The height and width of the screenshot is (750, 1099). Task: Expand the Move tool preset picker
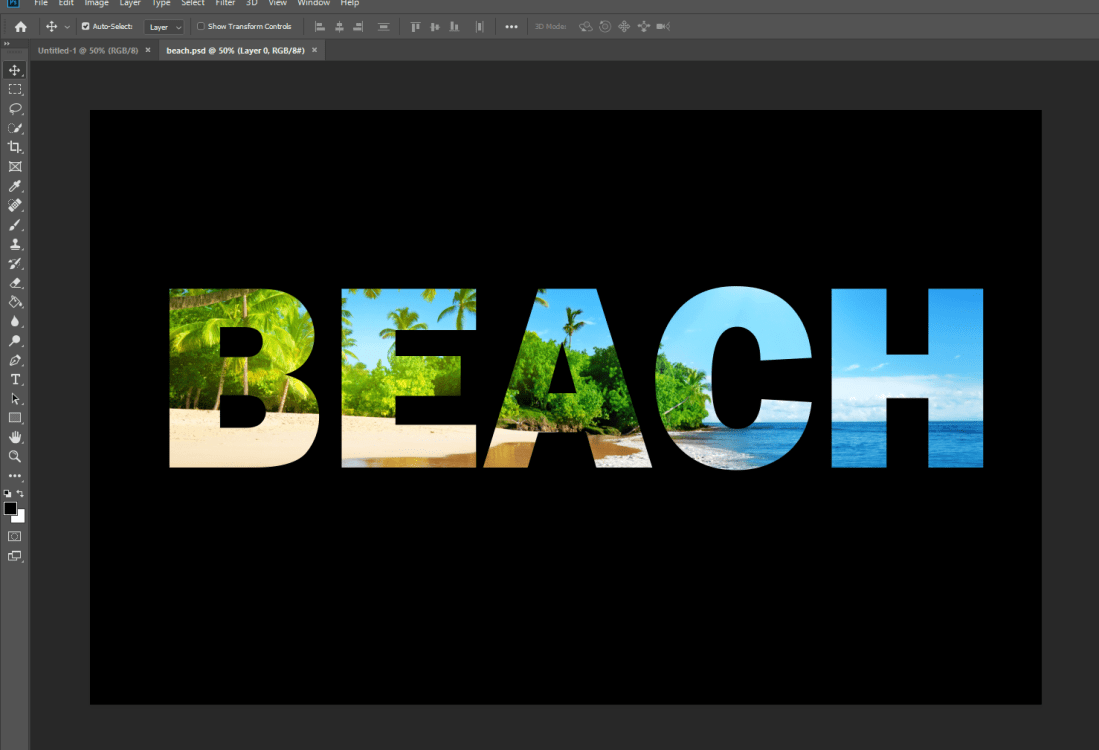(x=67, y=27)
